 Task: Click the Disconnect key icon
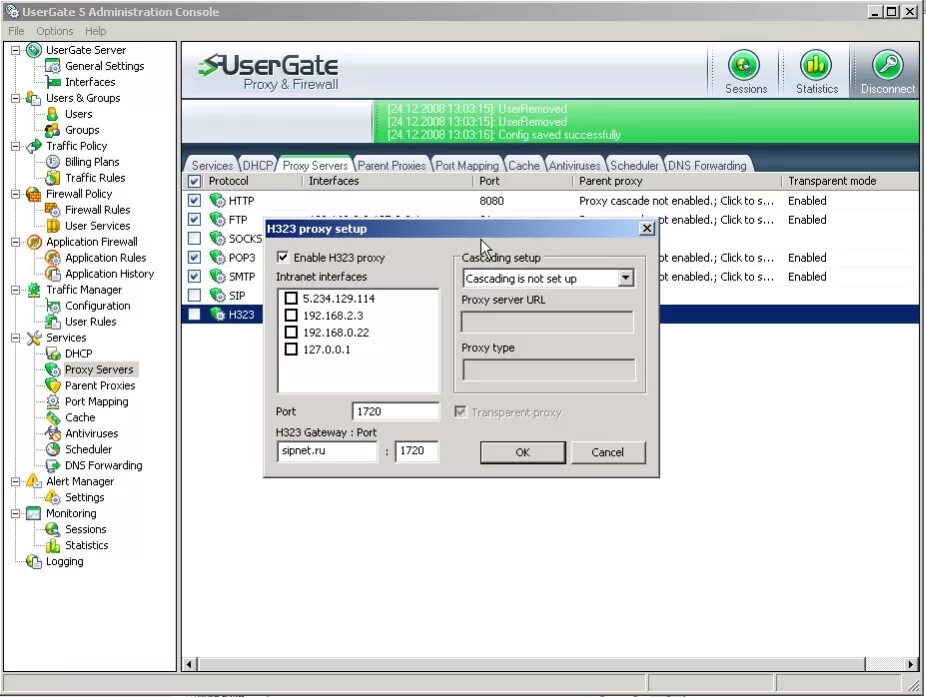(887, 66)
